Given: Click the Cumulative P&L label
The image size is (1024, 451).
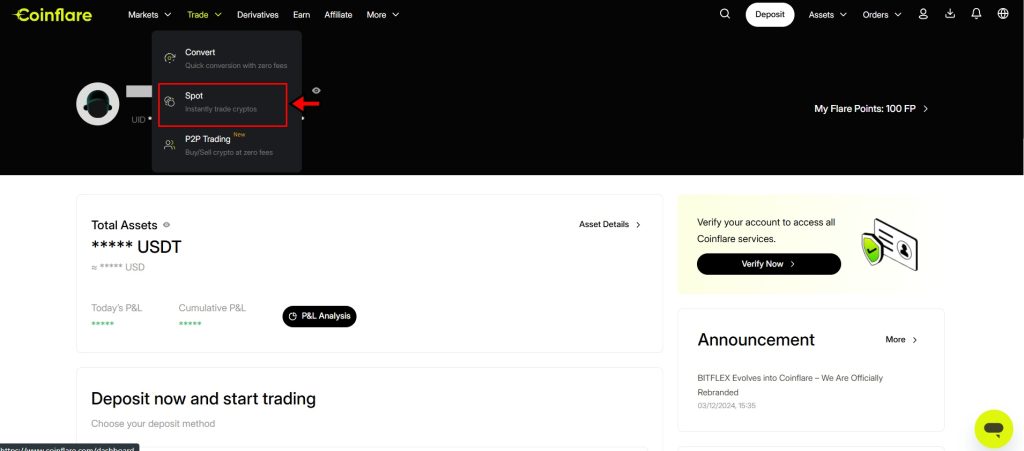Looking at the screenshot, I should point(212,308).
